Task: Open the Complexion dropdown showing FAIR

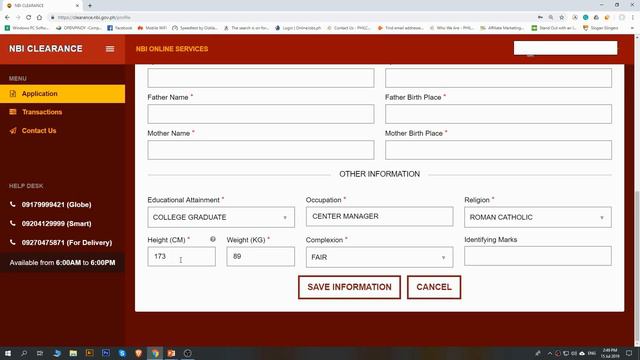Action: 379,257
